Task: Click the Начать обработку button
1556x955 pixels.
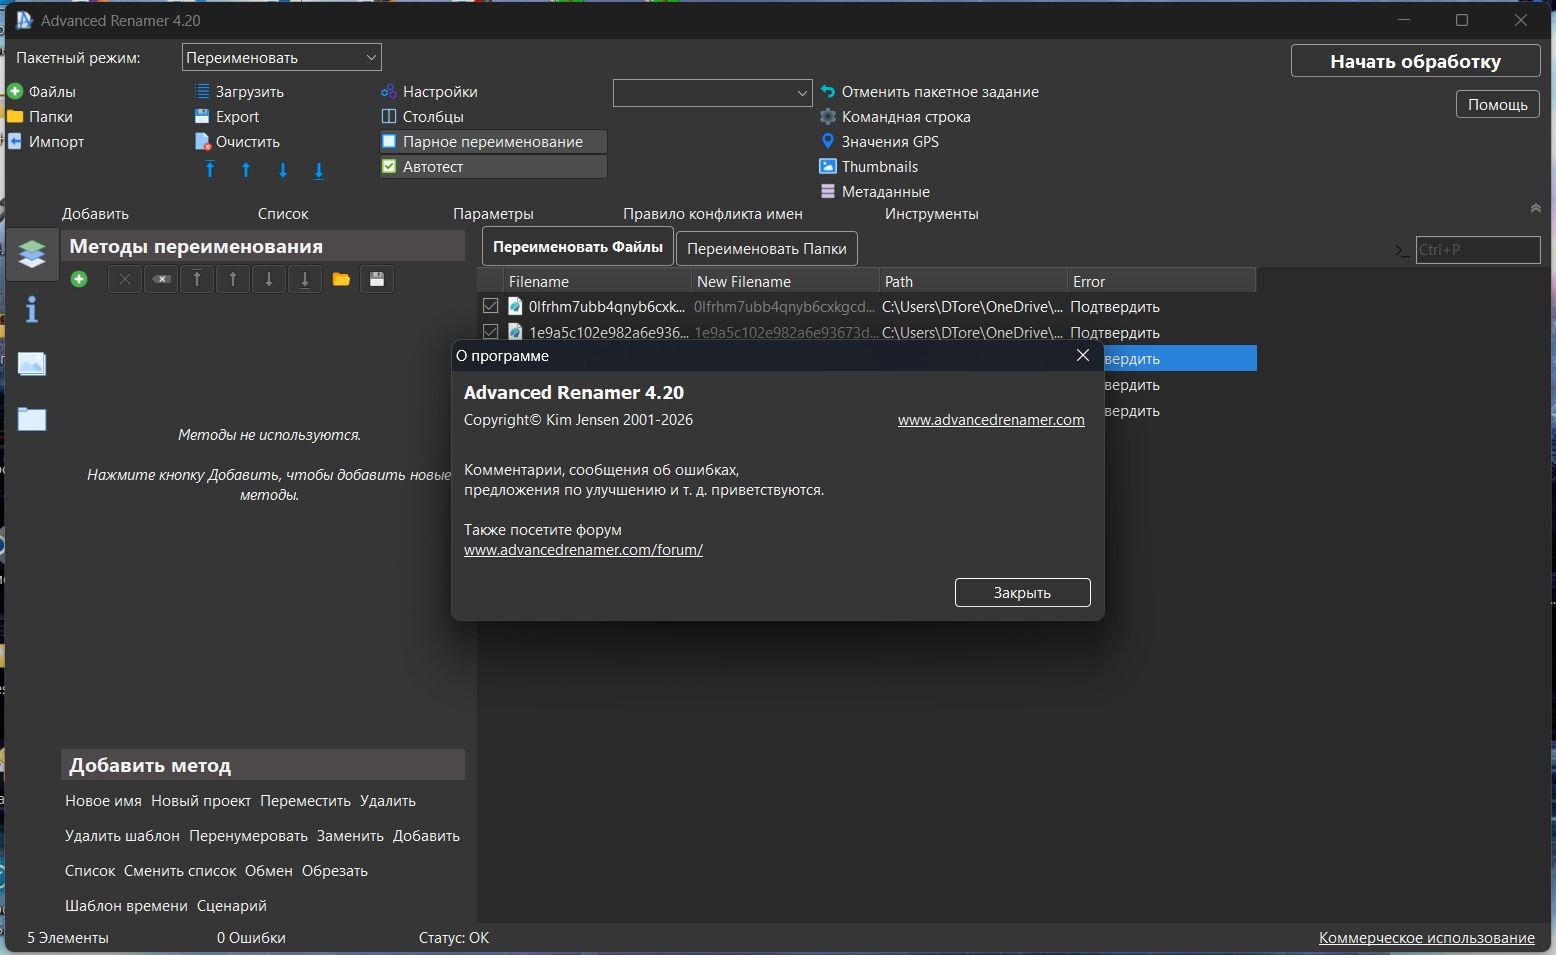Action: pyautogui.click(x=1416, y=61)
